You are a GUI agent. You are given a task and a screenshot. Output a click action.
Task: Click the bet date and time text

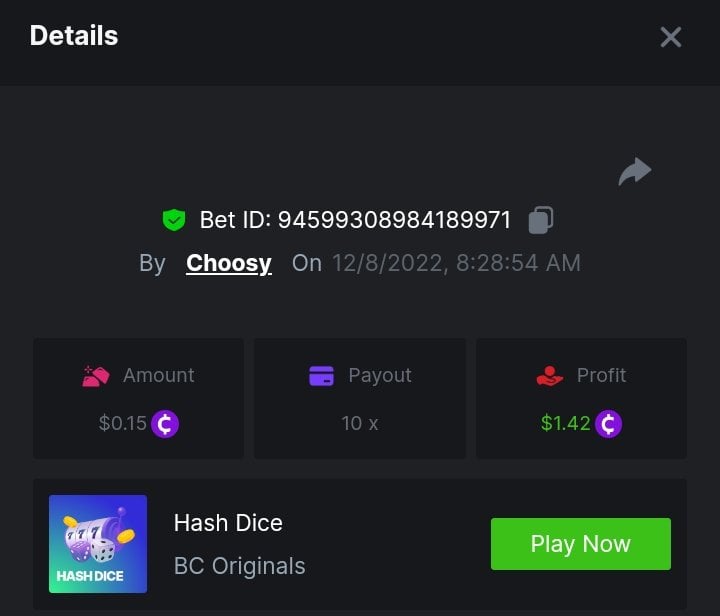pyautogui.click(x=455, y=263)
